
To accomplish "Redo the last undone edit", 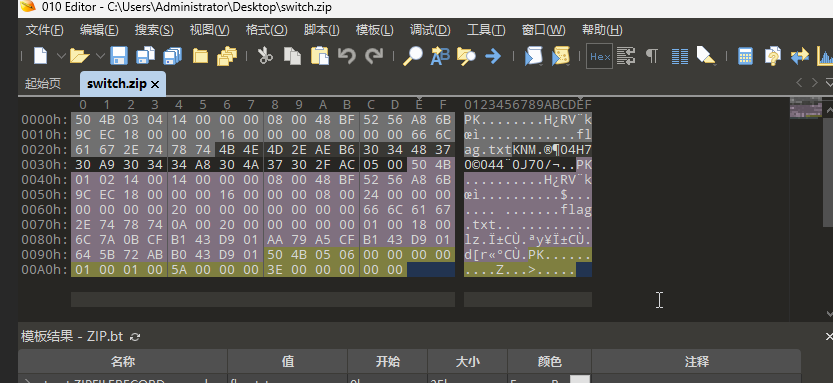I will pyautogui.click(x=375, y=56).
